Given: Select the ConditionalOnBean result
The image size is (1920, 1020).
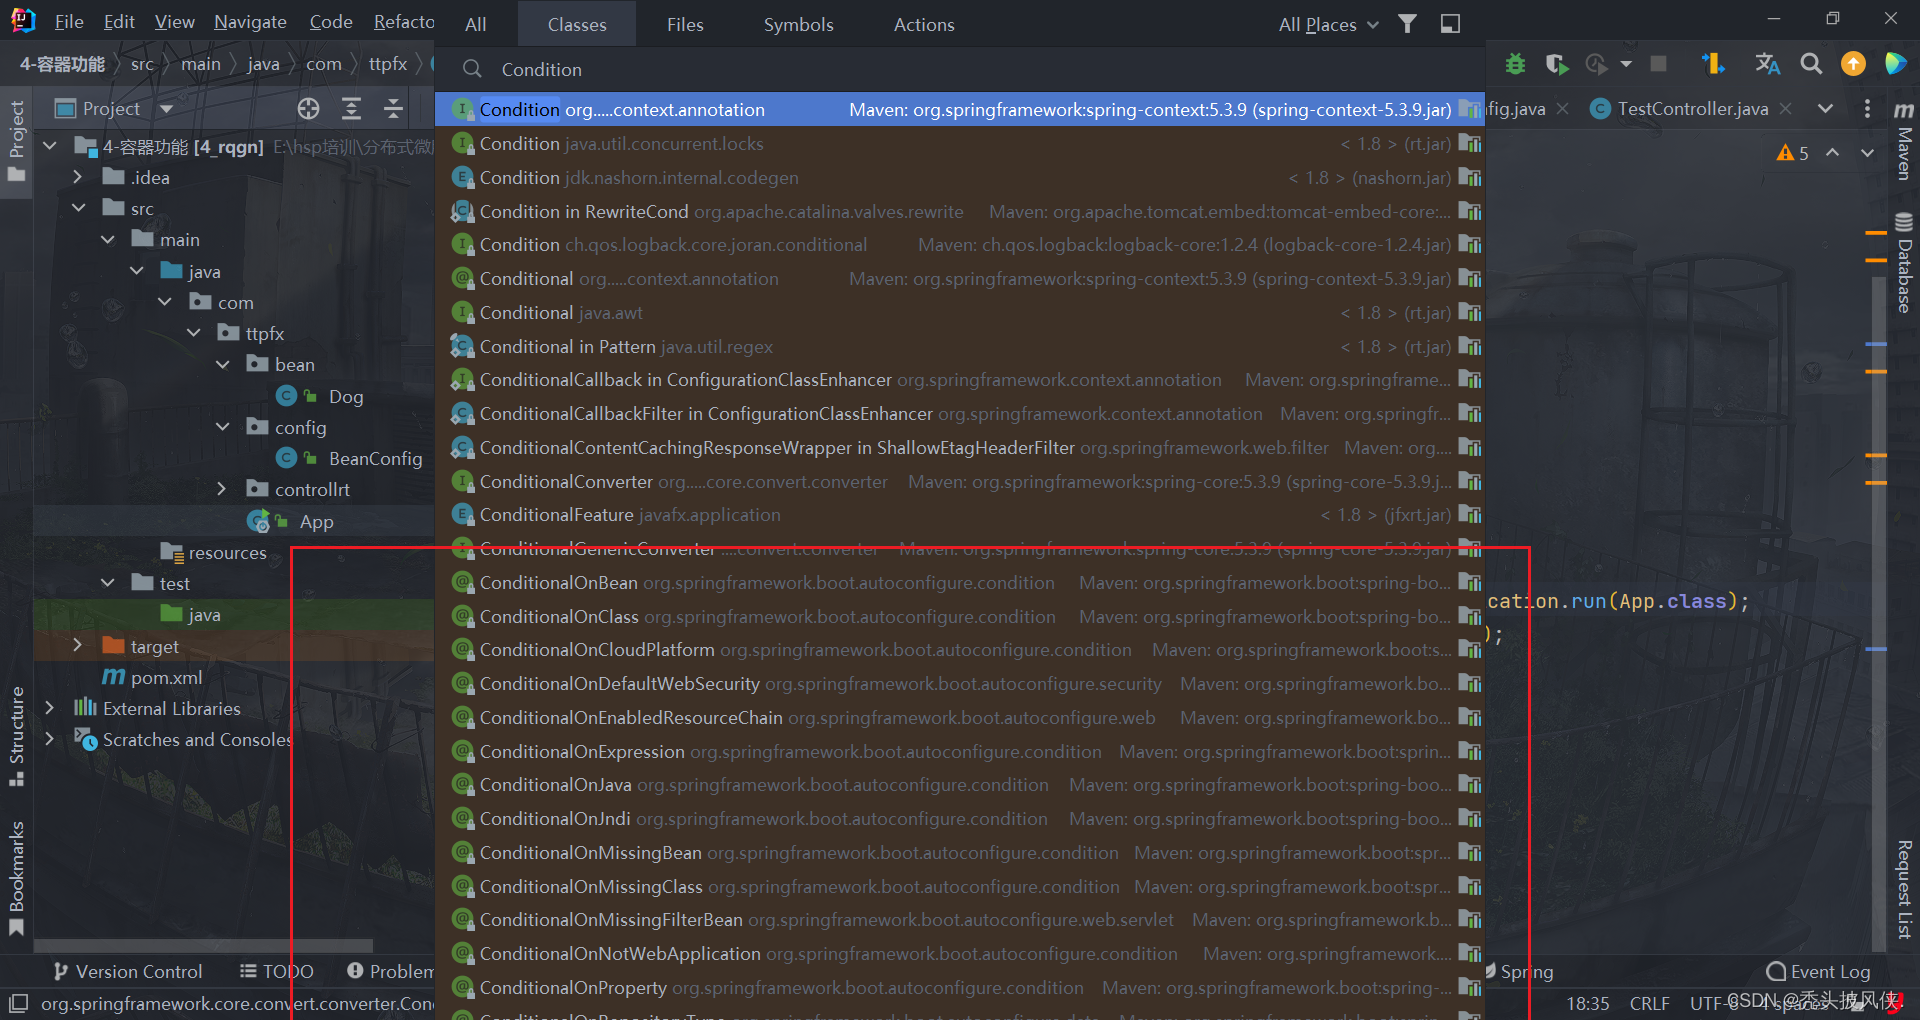Looking at the screenshot, I should click(960, 582).
